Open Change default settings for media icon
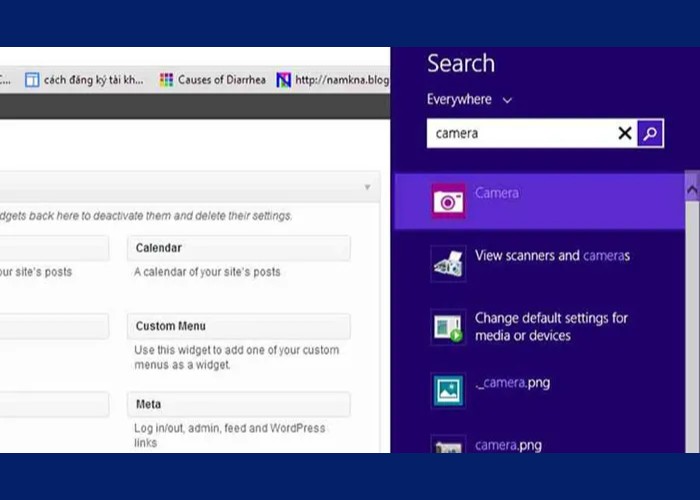 (447, 327)
